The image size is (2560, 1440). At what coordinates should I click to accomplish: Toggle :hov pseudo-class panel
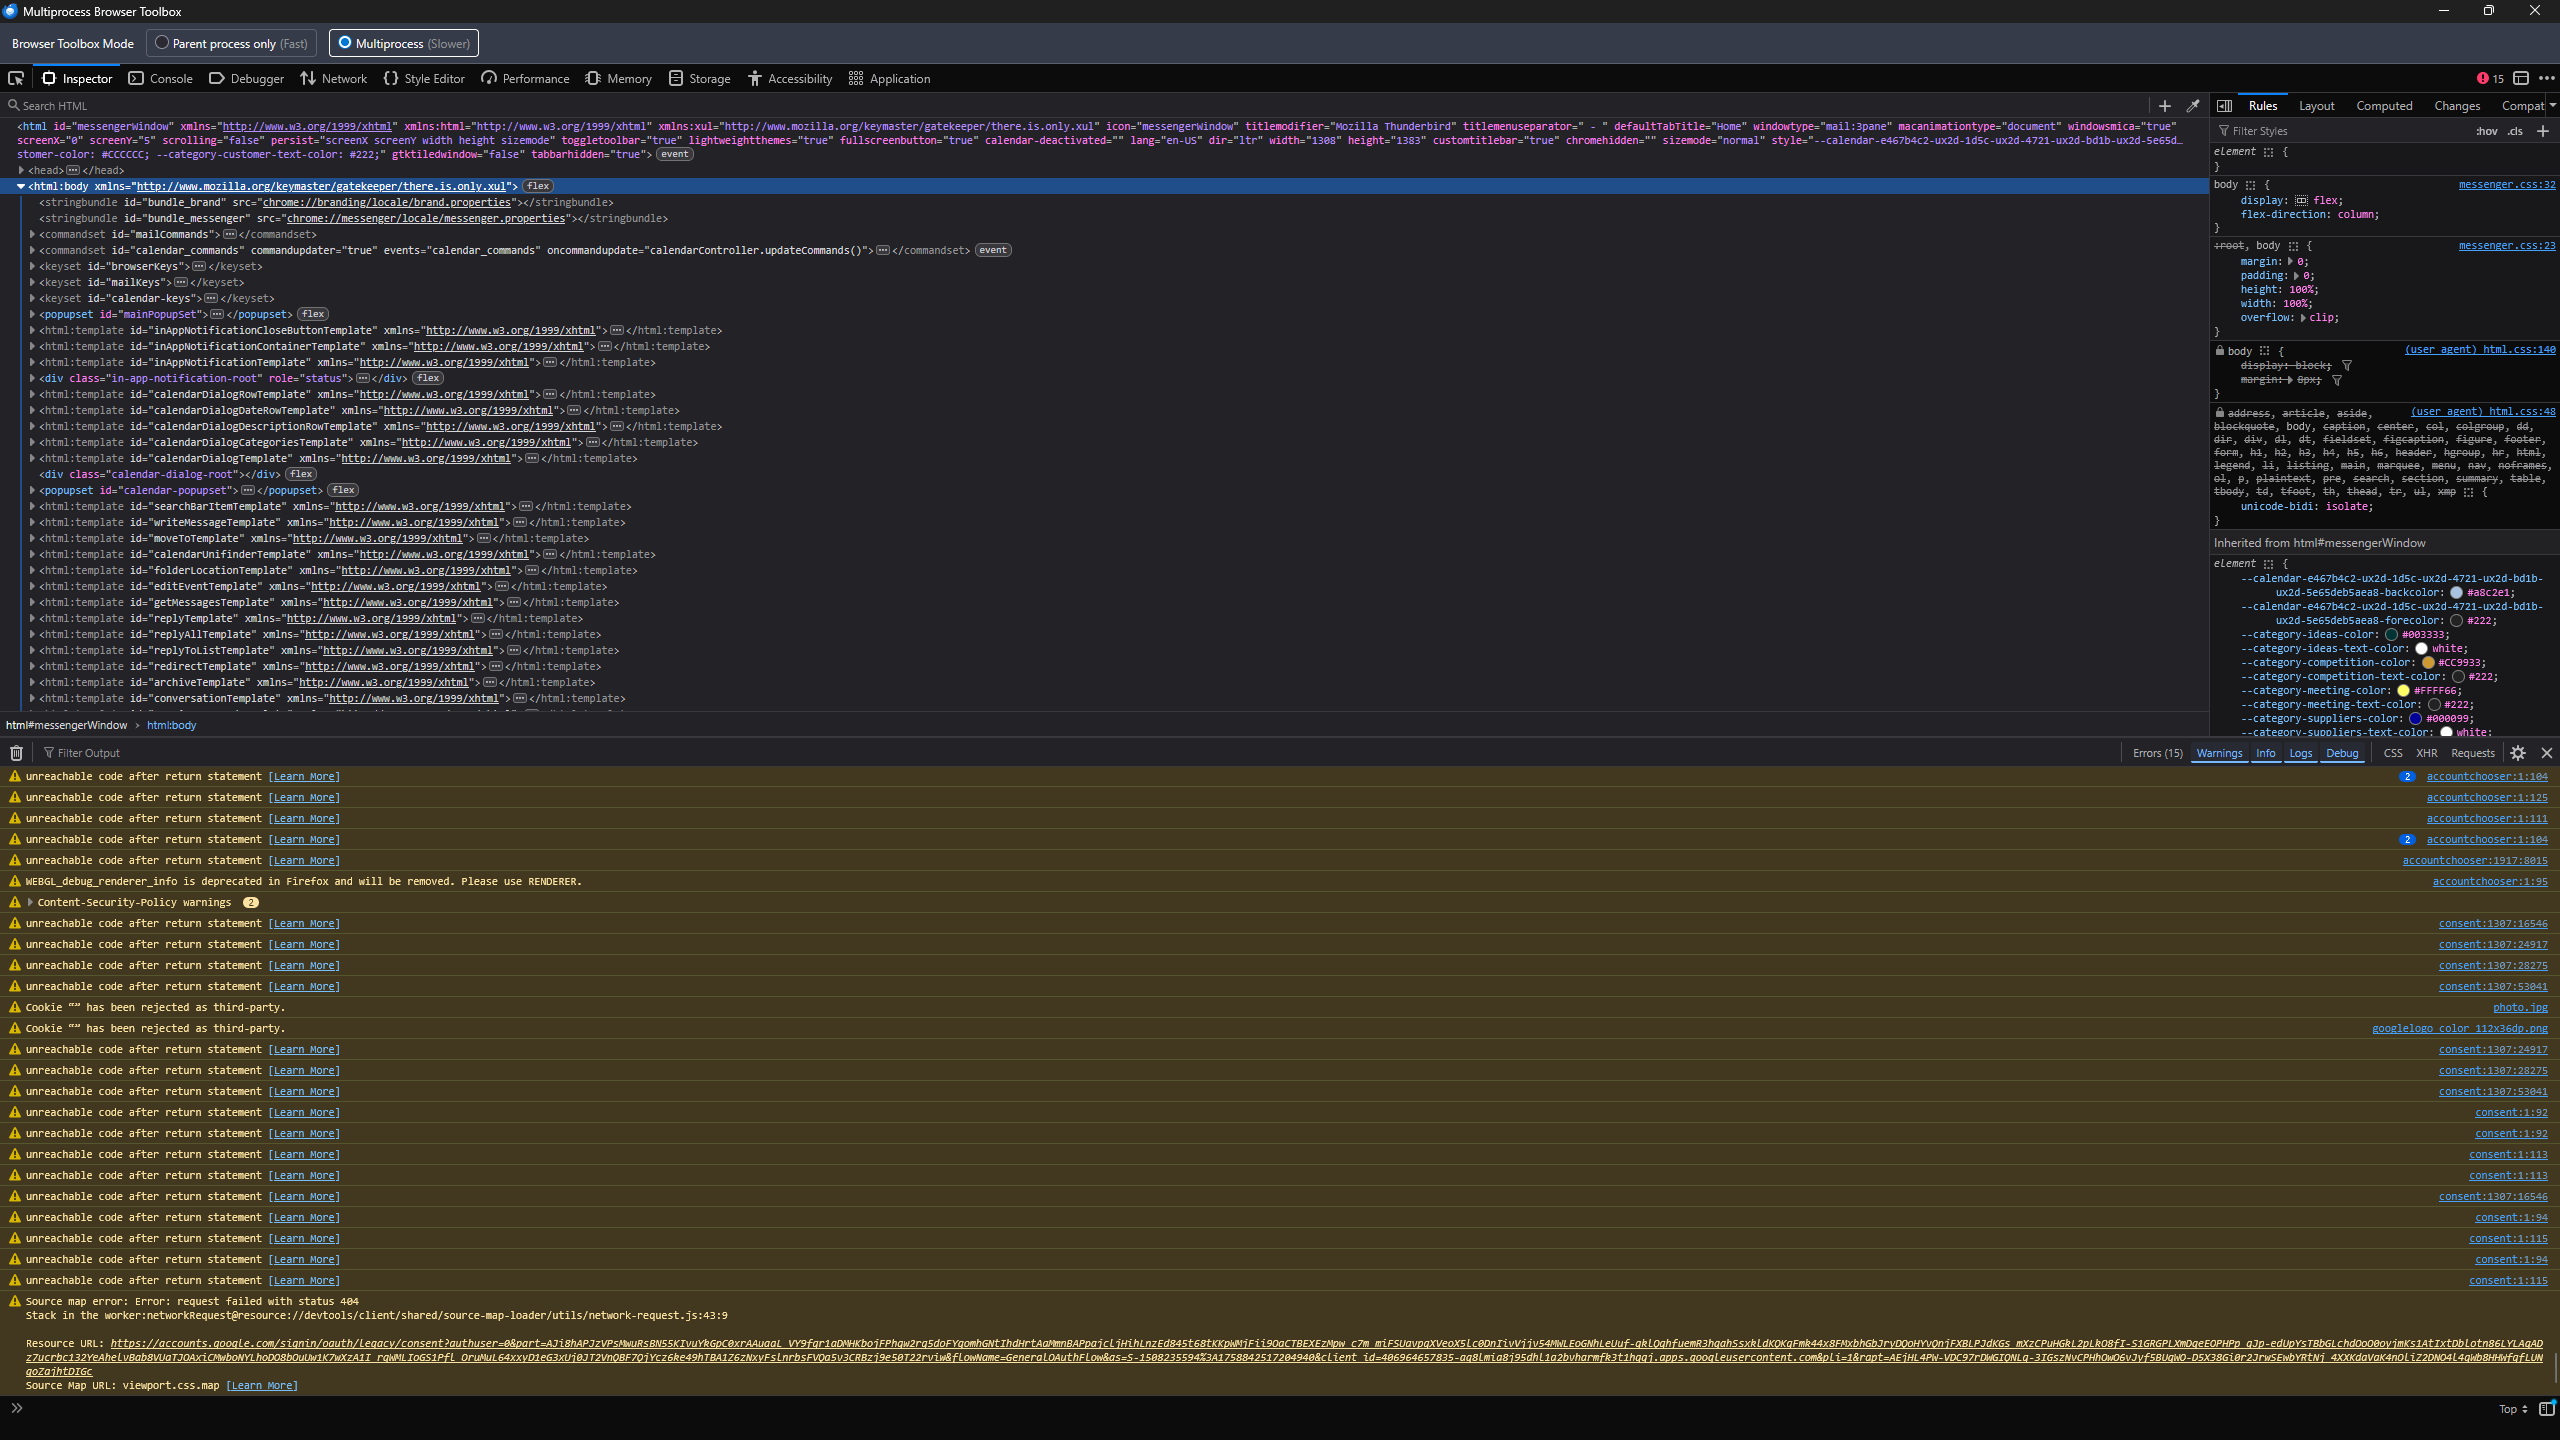click(2486, 131)
